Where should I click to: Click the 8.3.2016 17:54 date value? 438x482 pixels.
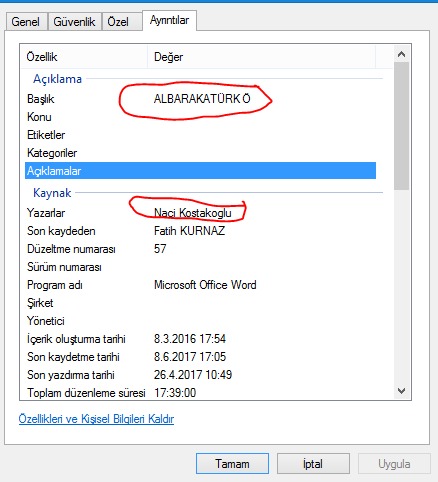(x=190, y=339)
